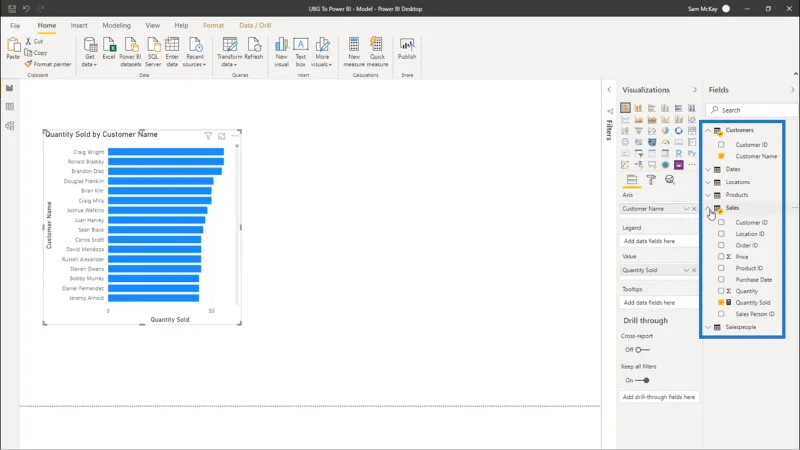The image size is (800, 450).
Task: Click the filter icon on the chart visual
Action: coord(208,136)
